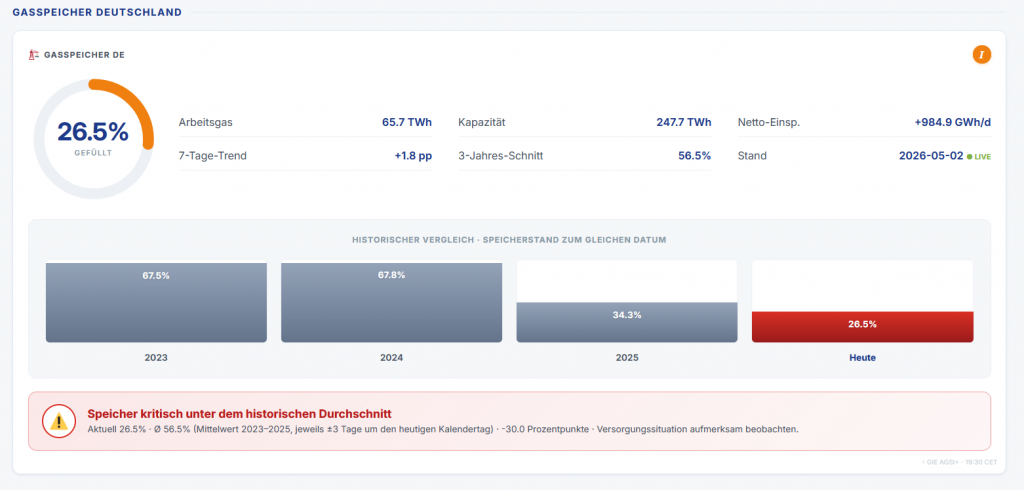Click the orange info icon

click(x=982, y=55)
